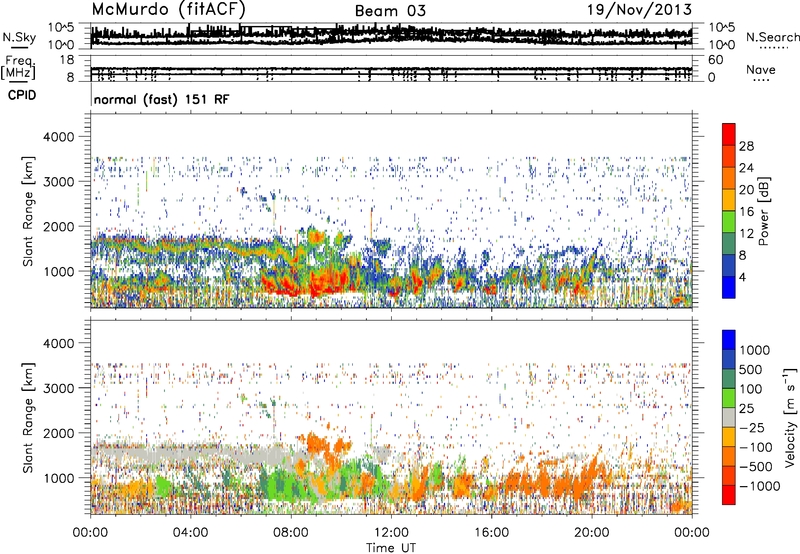Screen dimensions: 800x554
Task: Click the "12" tick on the power colorbar
Action: [746, 234]
